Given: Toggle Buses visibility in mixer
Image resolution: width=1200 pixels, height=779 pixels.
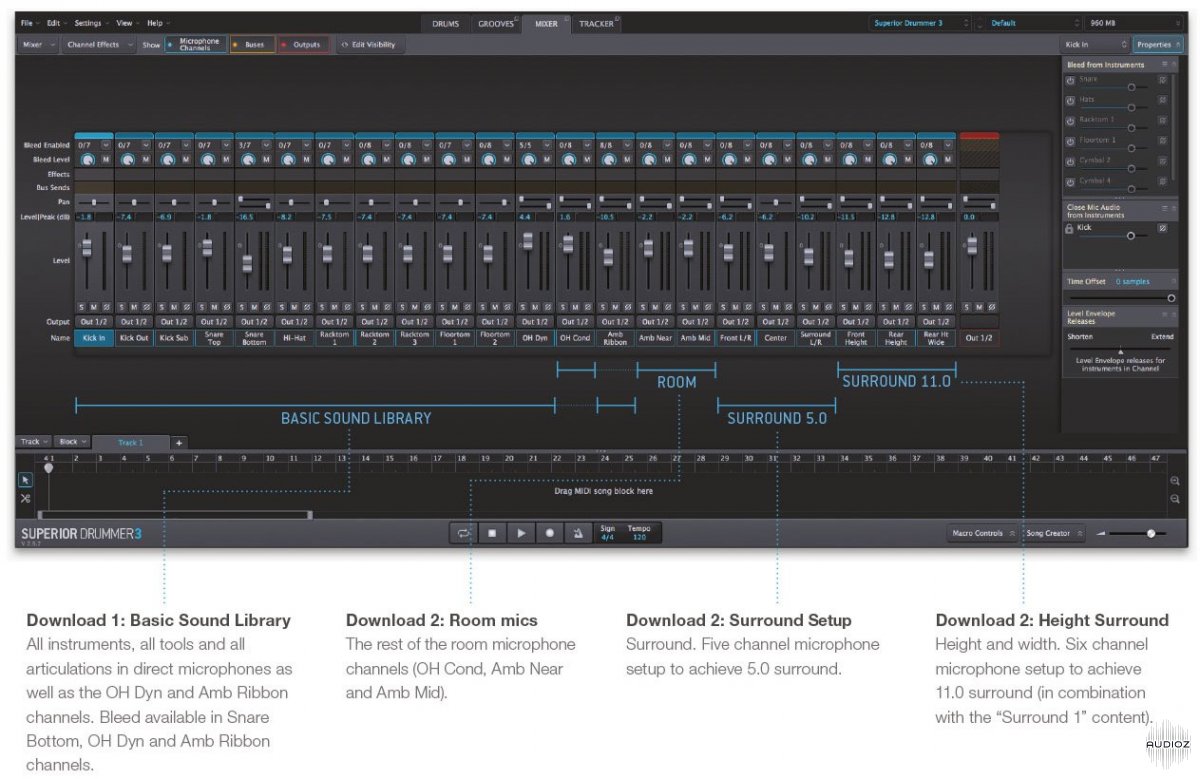Looking at the screenshot, I should 252,44.
